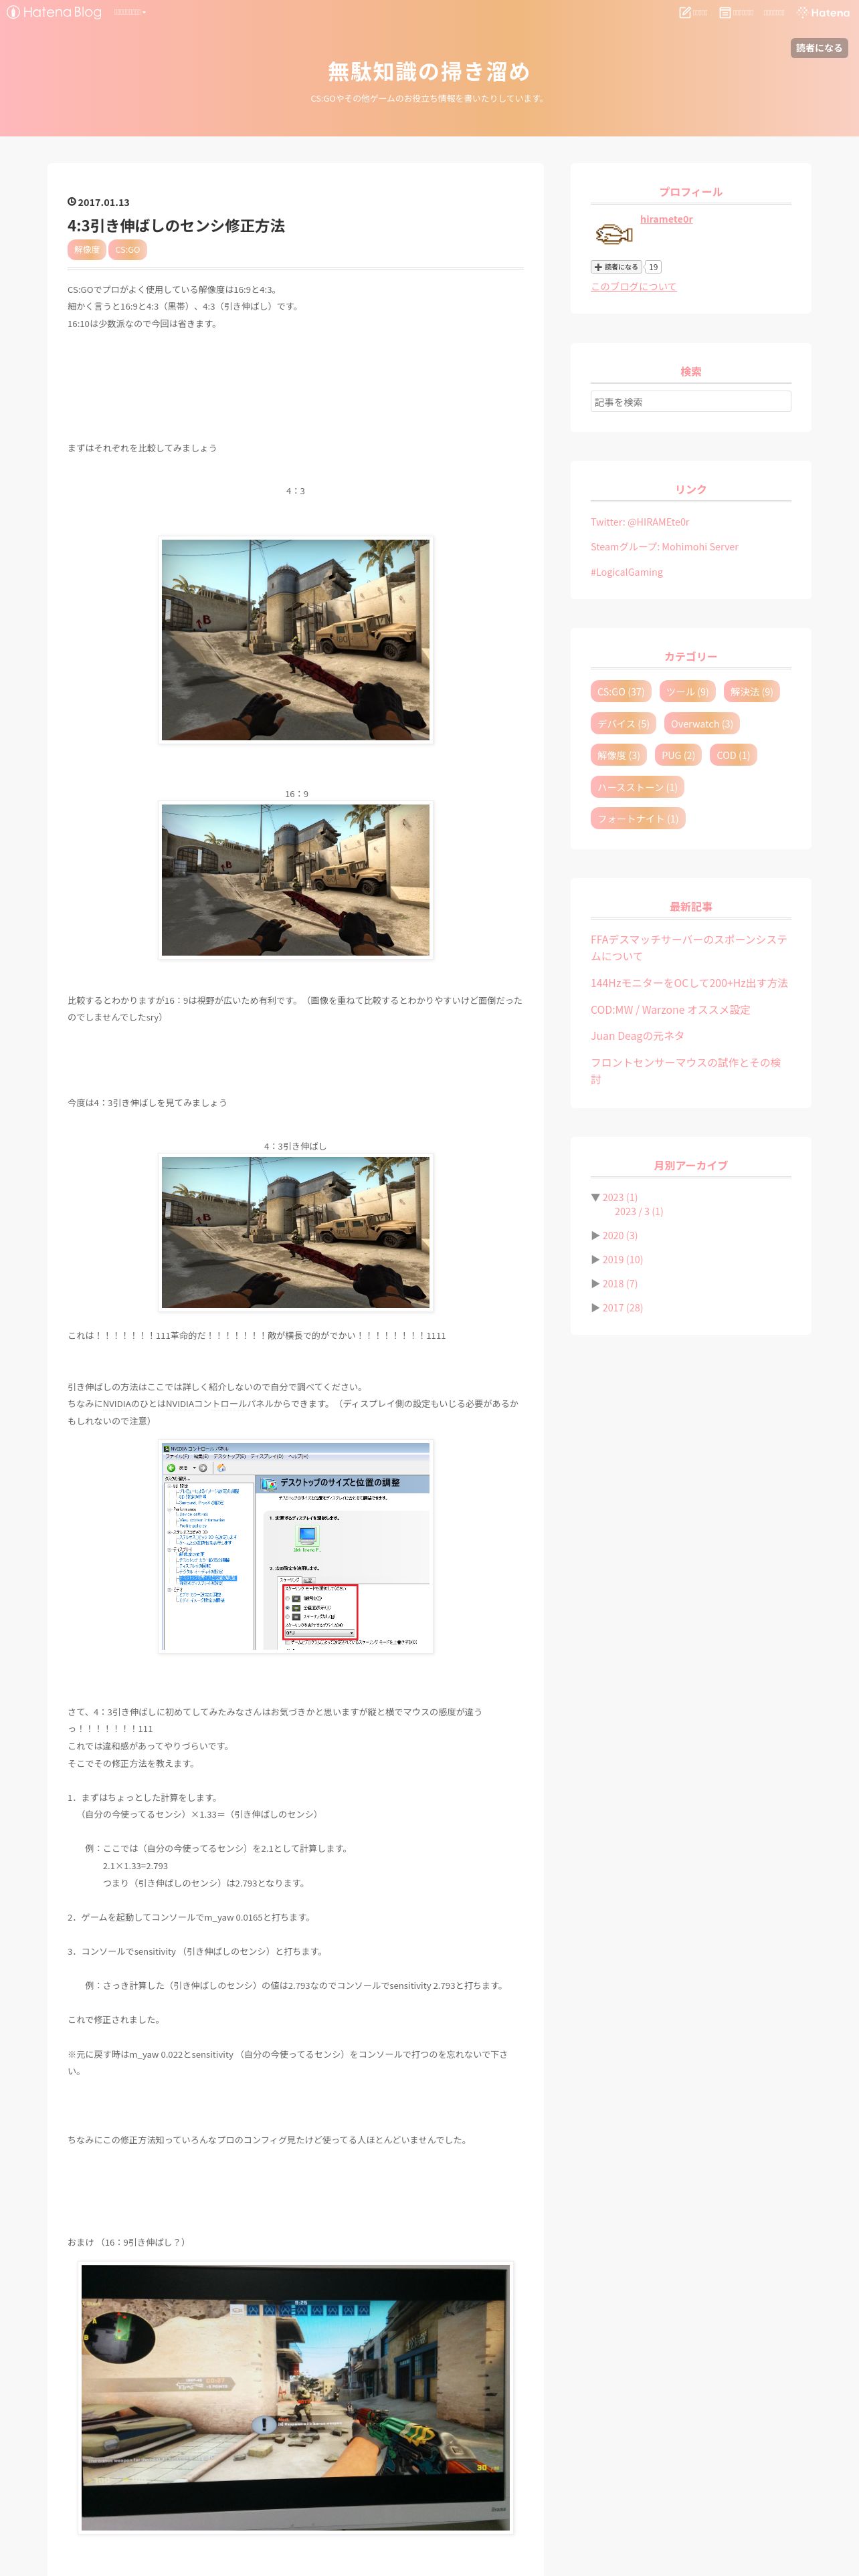The image size is (859, 2576).
Task: Click the subscriber count 19
Action: click(653, 267)
